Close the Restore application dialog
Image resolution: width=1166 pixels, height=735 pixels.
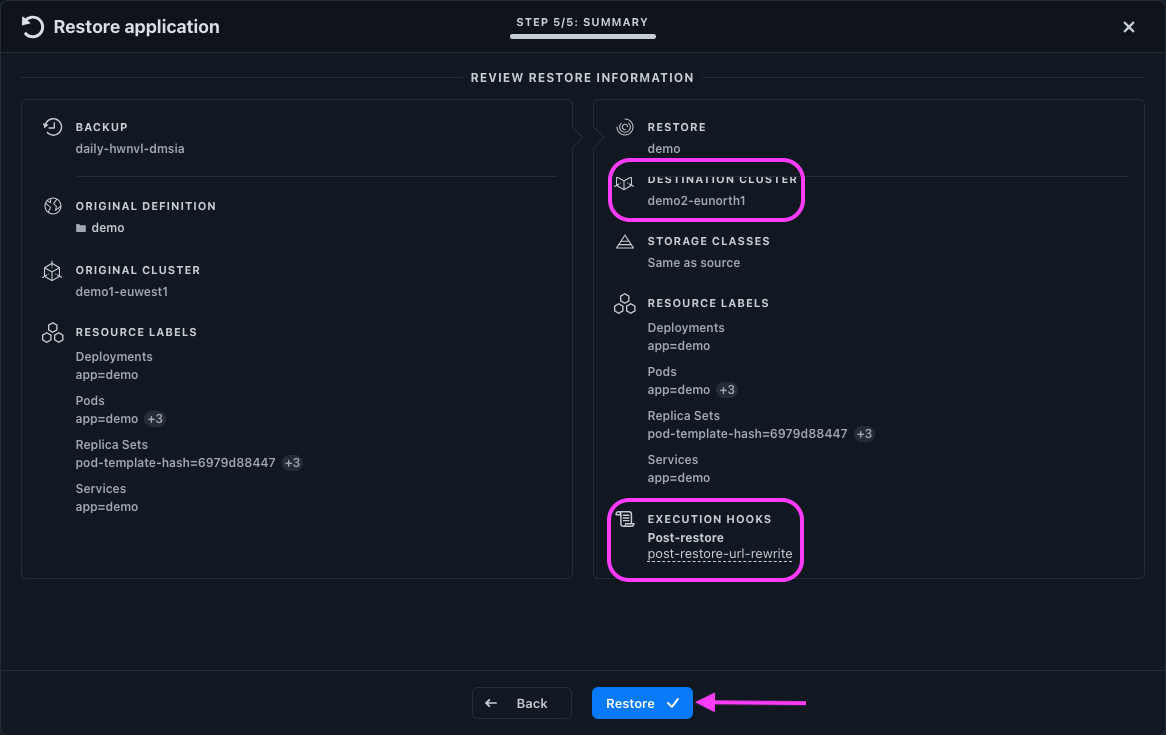1129,27
